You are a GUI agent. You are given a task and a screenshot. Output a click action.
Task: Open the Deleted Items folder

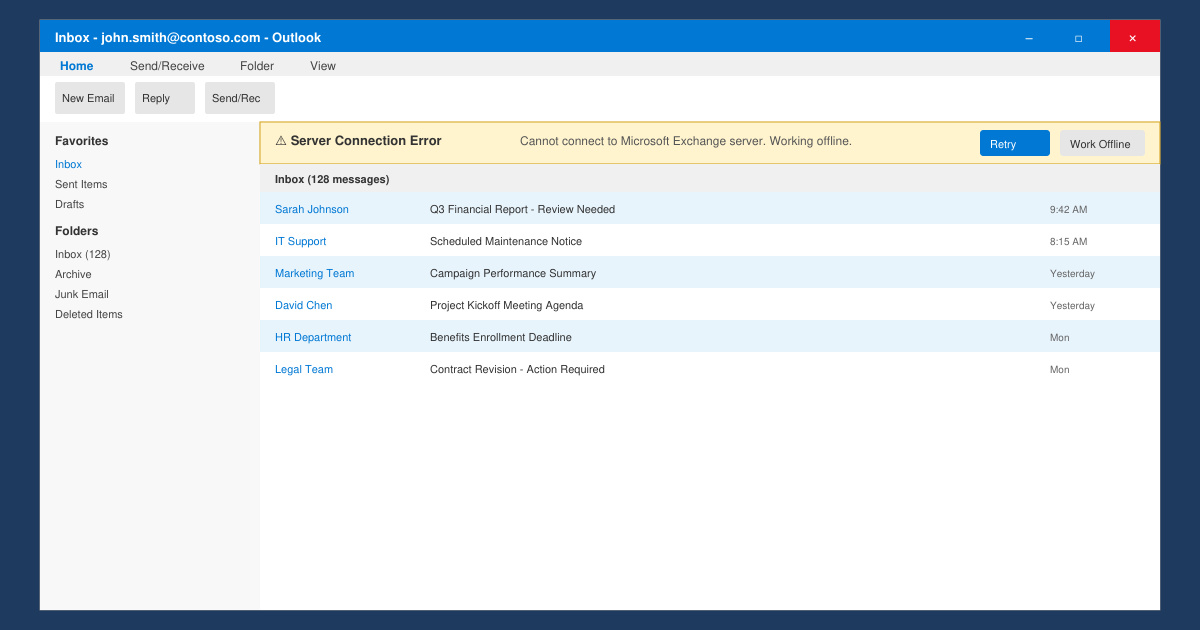coord(89,314)
